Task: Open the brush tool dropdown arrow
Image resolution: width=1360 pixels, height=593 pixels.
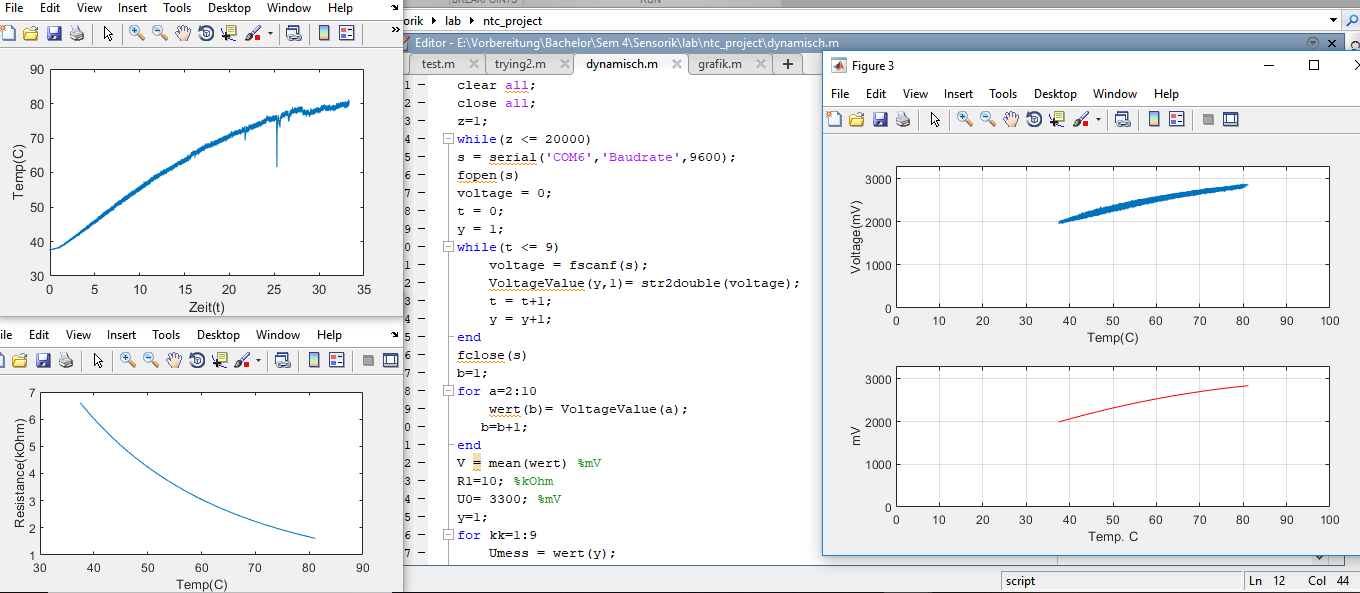Action: point(1098,119)
